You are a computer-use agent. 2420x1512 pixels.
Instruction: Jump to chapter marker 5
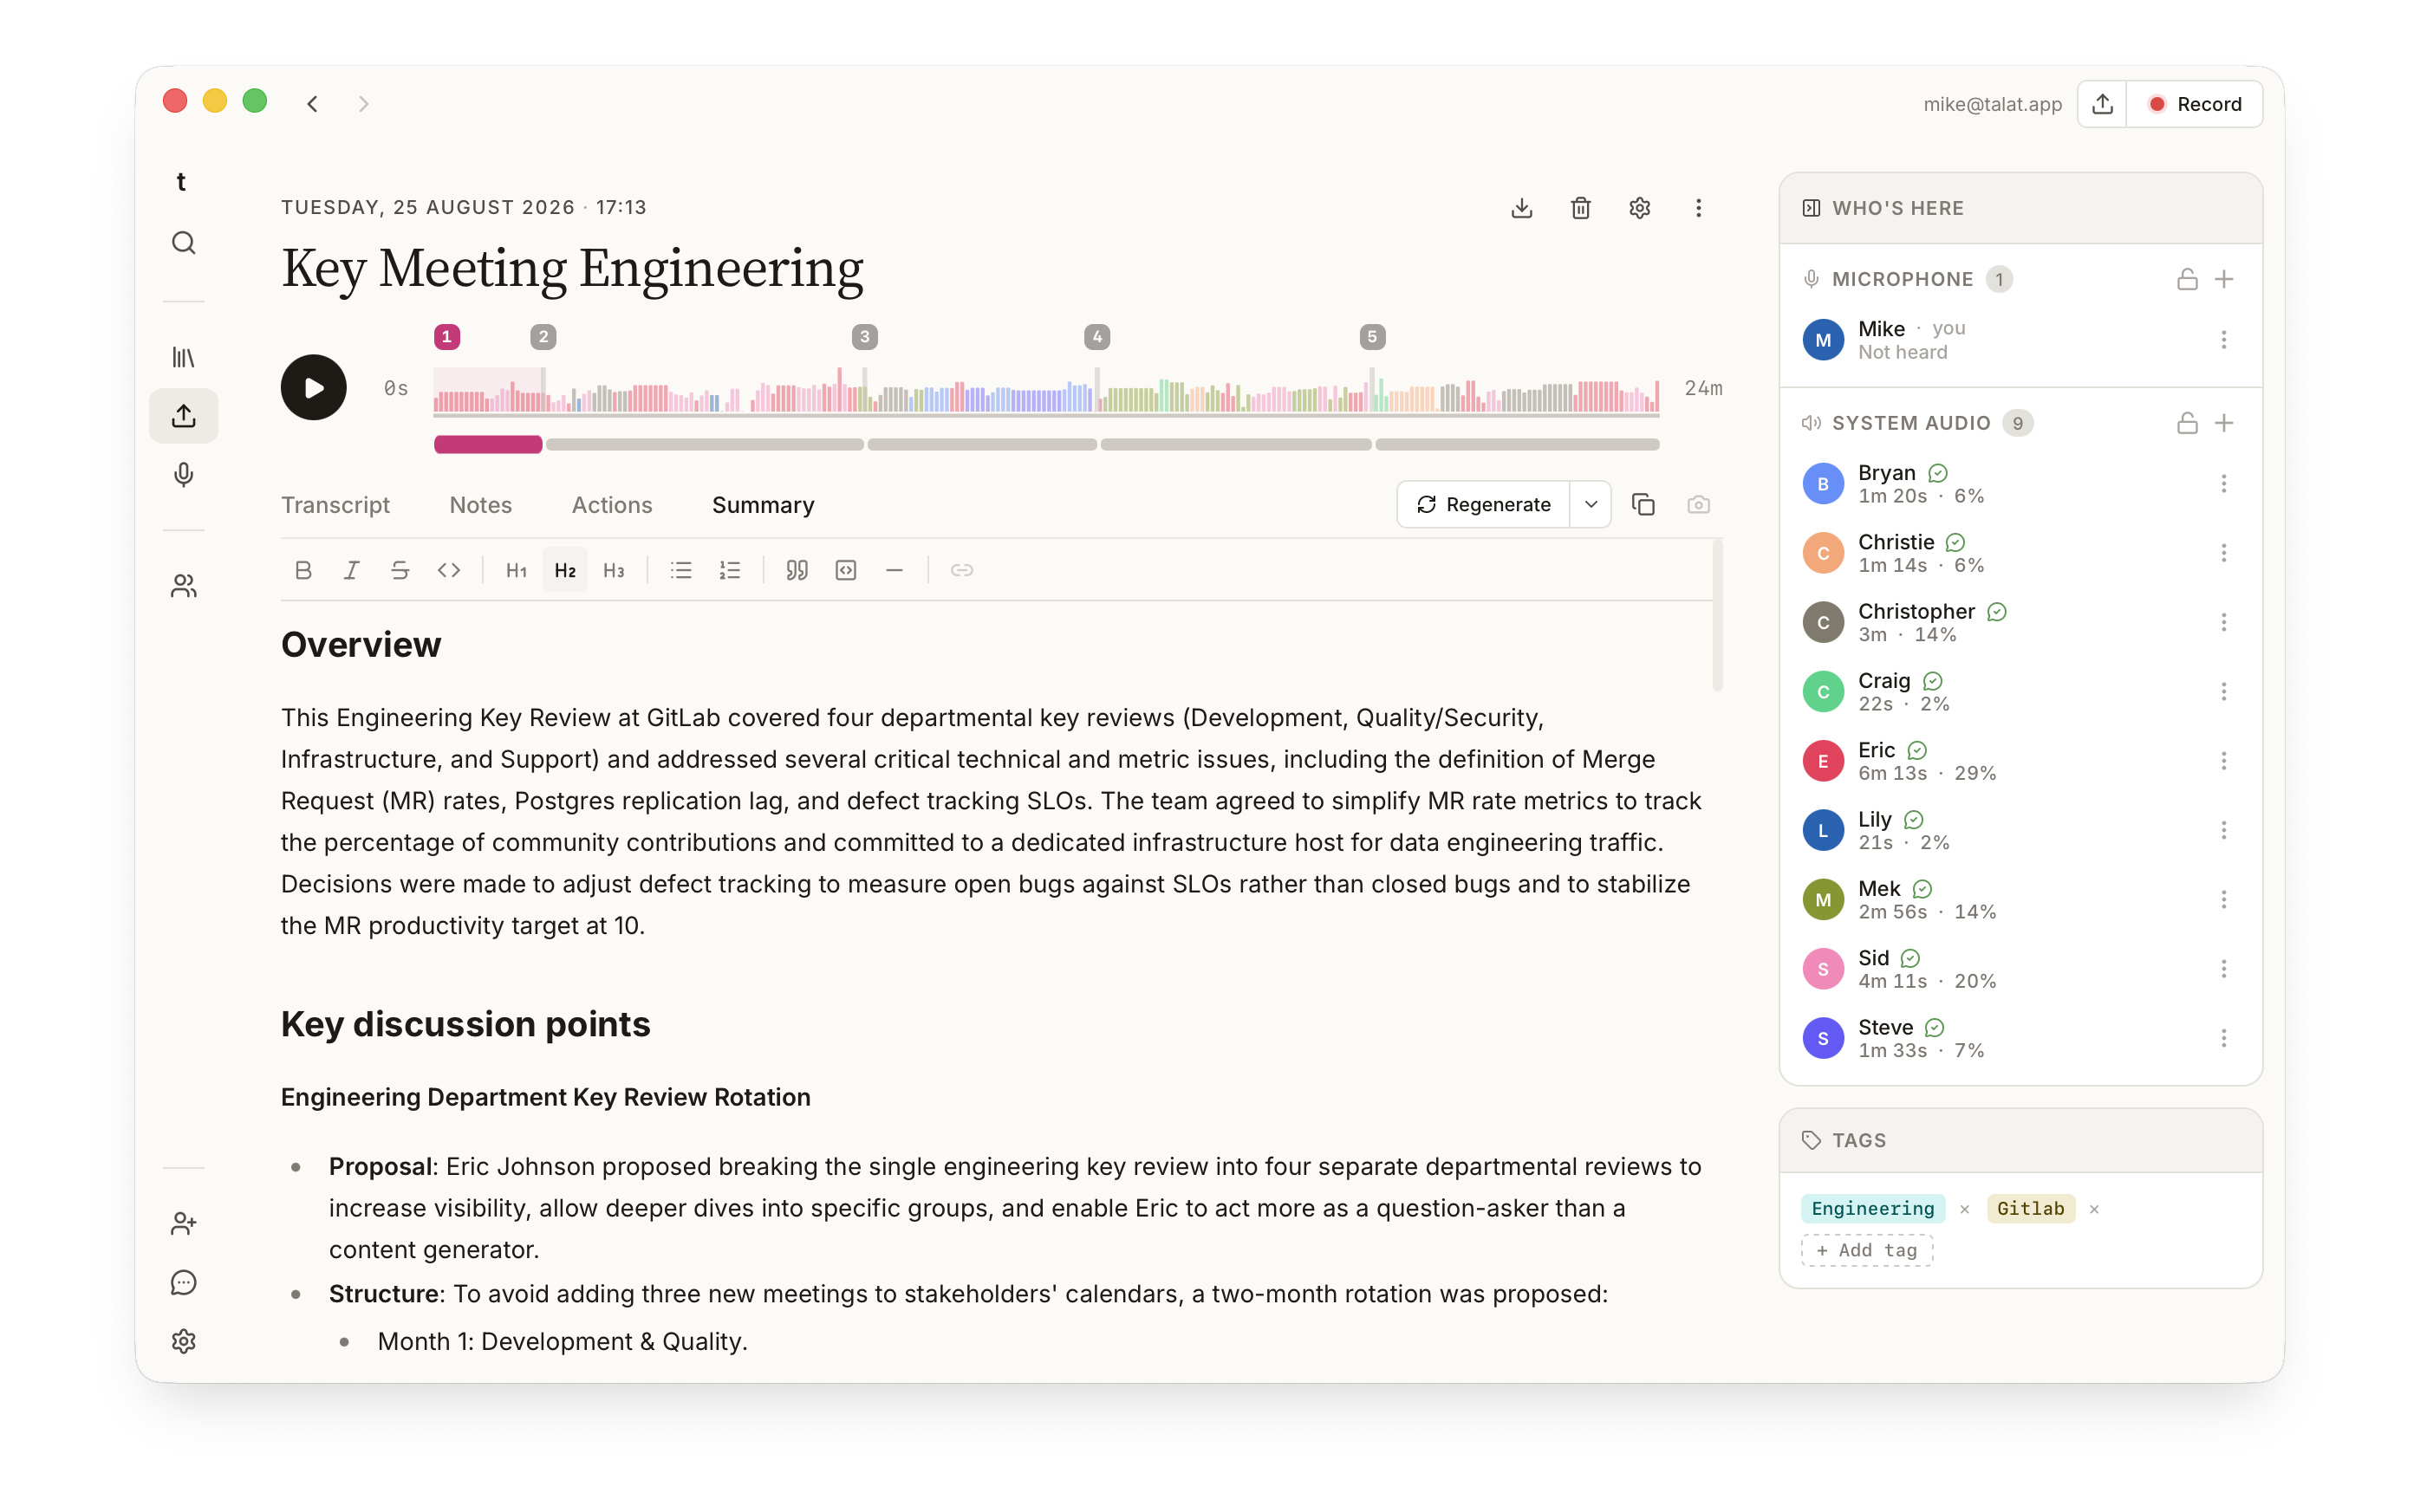pyautogui.click(x=1372, y=337)
